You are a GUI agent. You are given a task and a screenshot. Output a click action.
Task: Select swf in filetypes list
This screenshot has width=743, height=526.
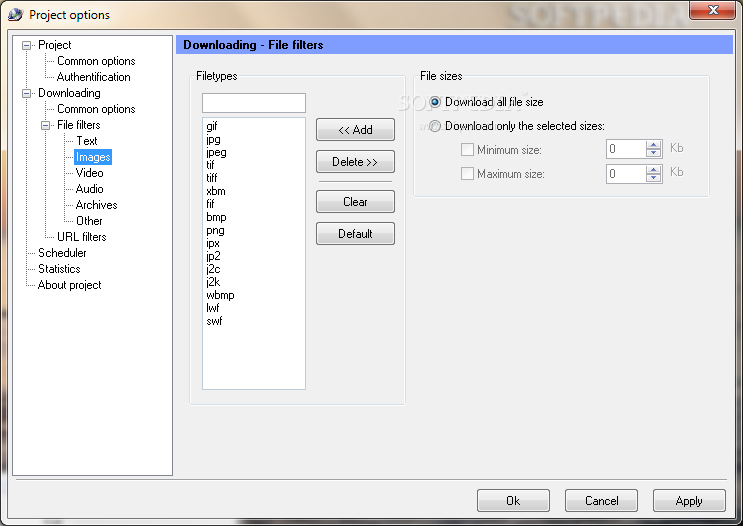pos(214,321)
